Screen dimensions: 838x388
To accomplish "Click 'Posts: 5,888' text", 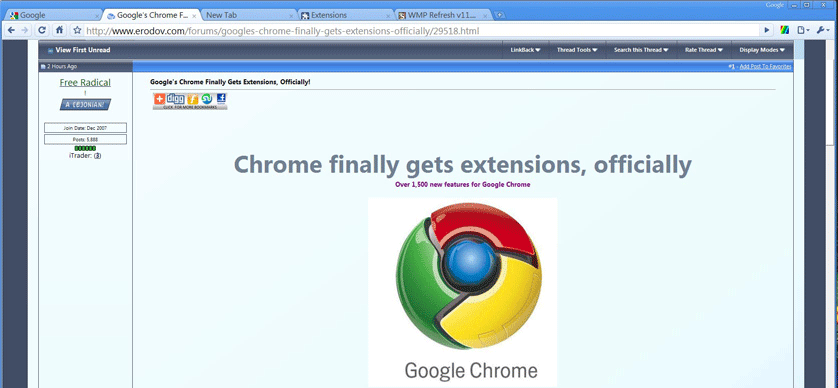I will point(86,139).
